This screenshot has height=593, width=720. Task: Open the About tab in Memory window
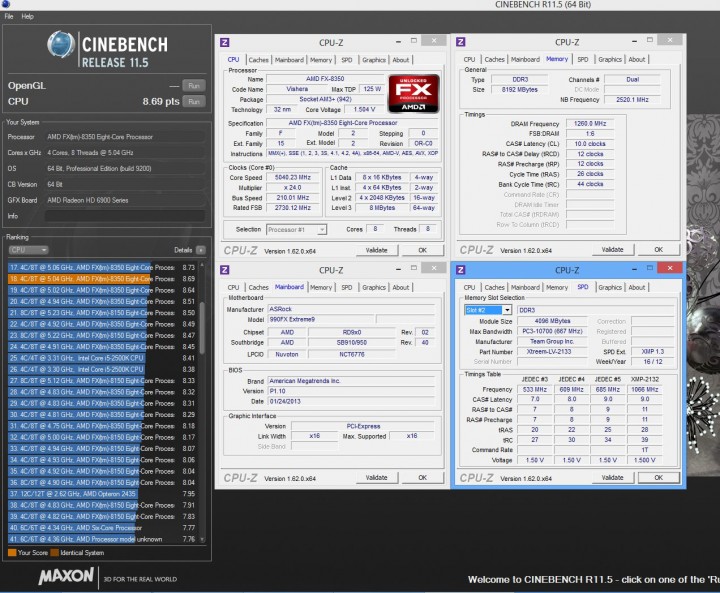coord(637,59)
